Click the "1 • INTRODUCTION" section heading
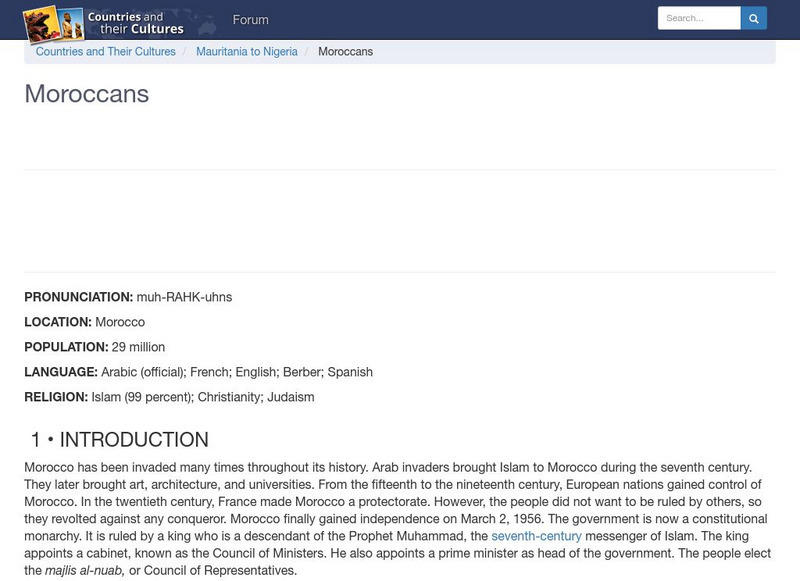This screenshot has height=581, width=800. (x=120, y=440)
